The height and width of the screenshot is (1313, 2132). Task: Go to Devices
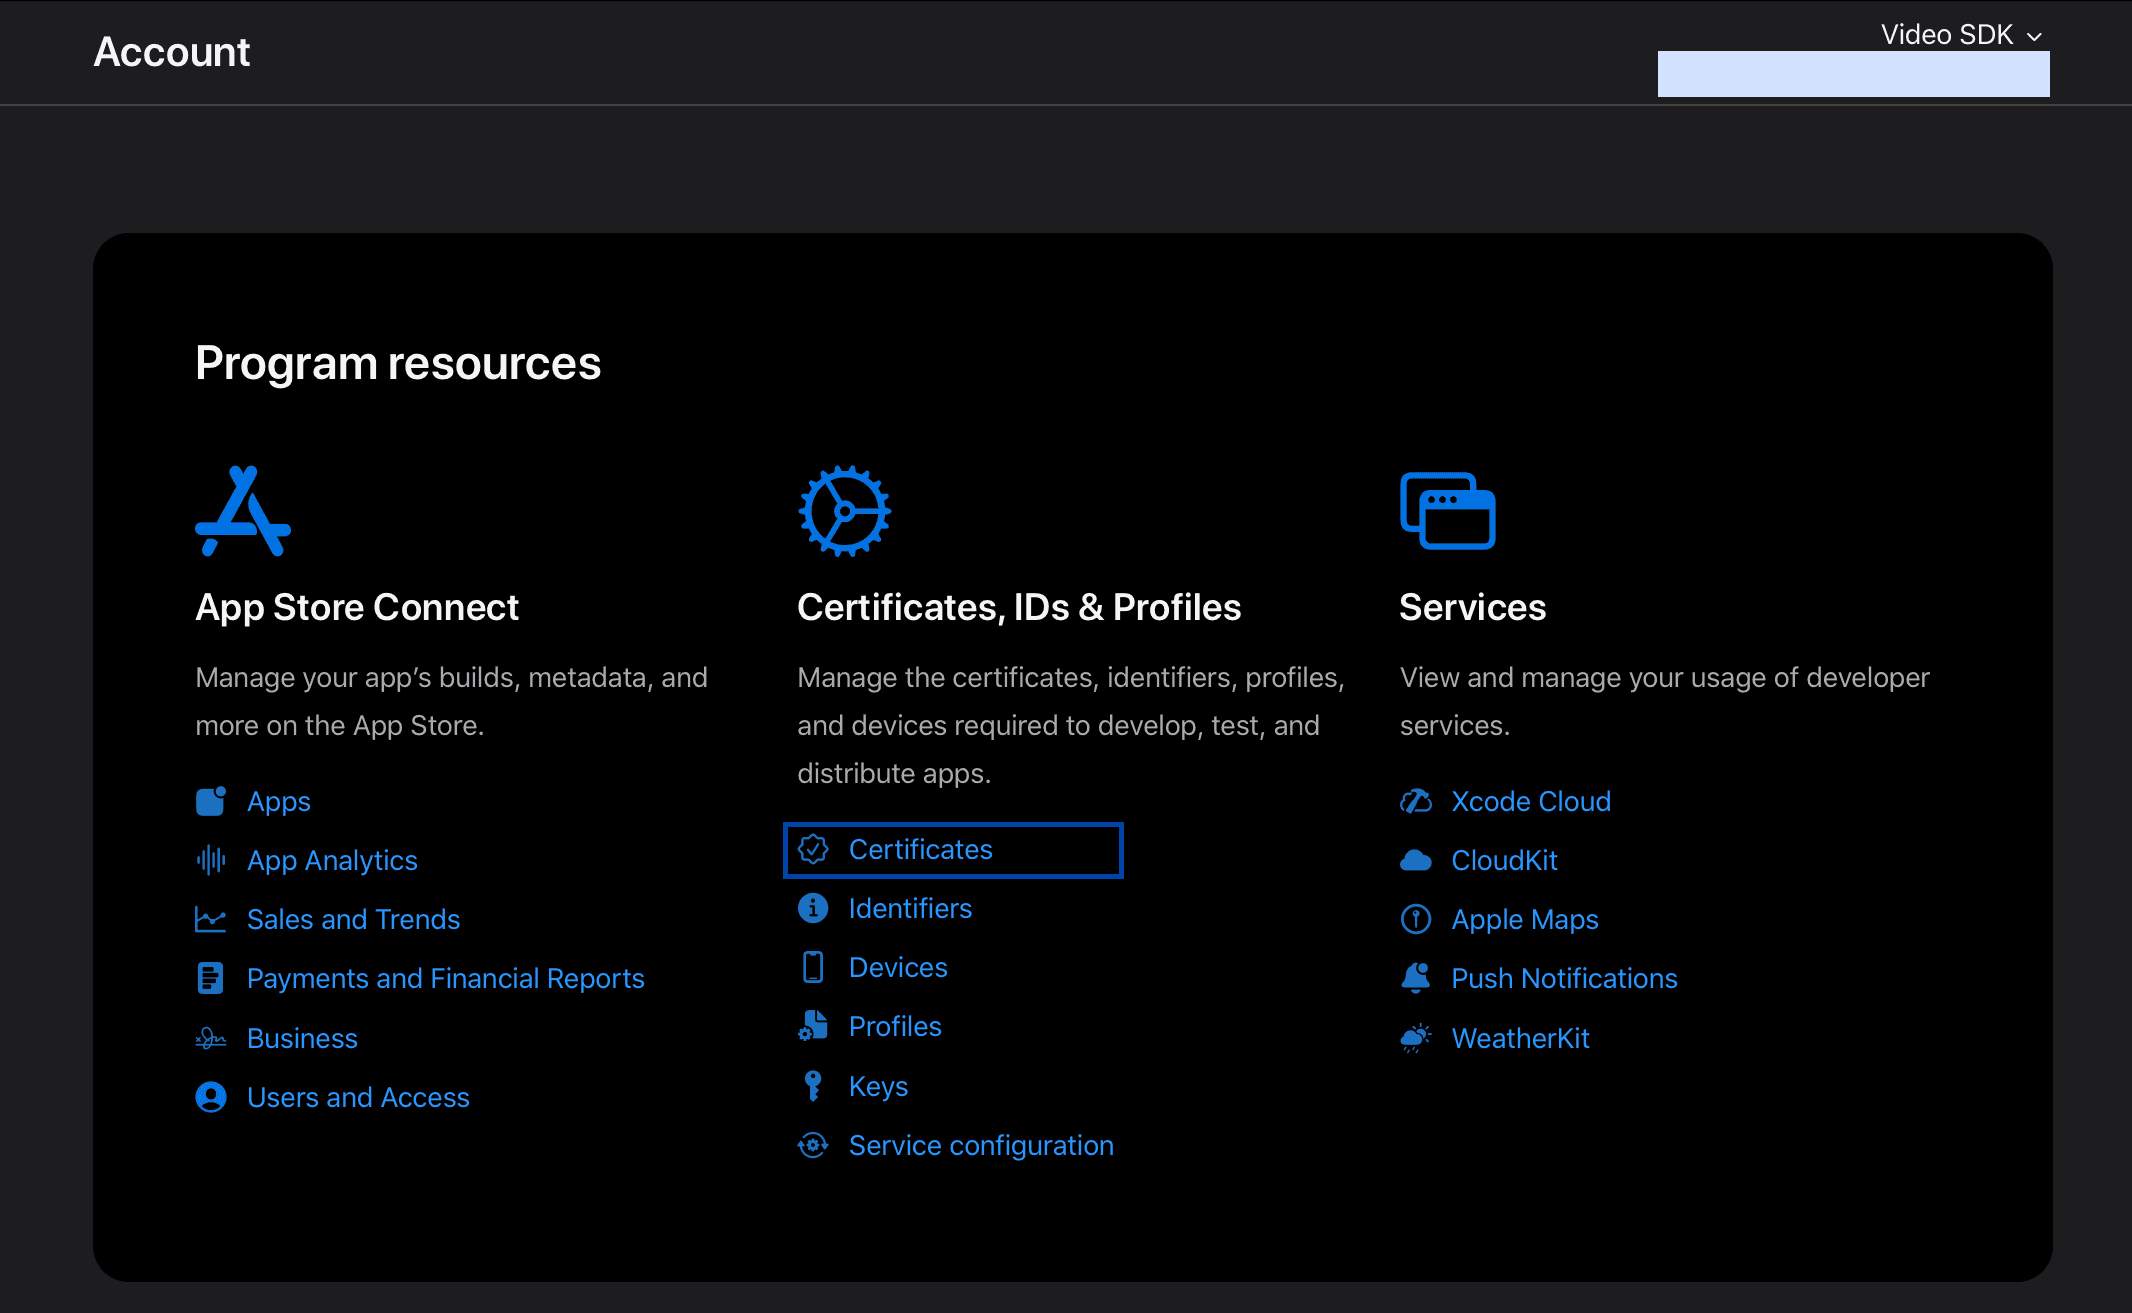click(898, 967)
